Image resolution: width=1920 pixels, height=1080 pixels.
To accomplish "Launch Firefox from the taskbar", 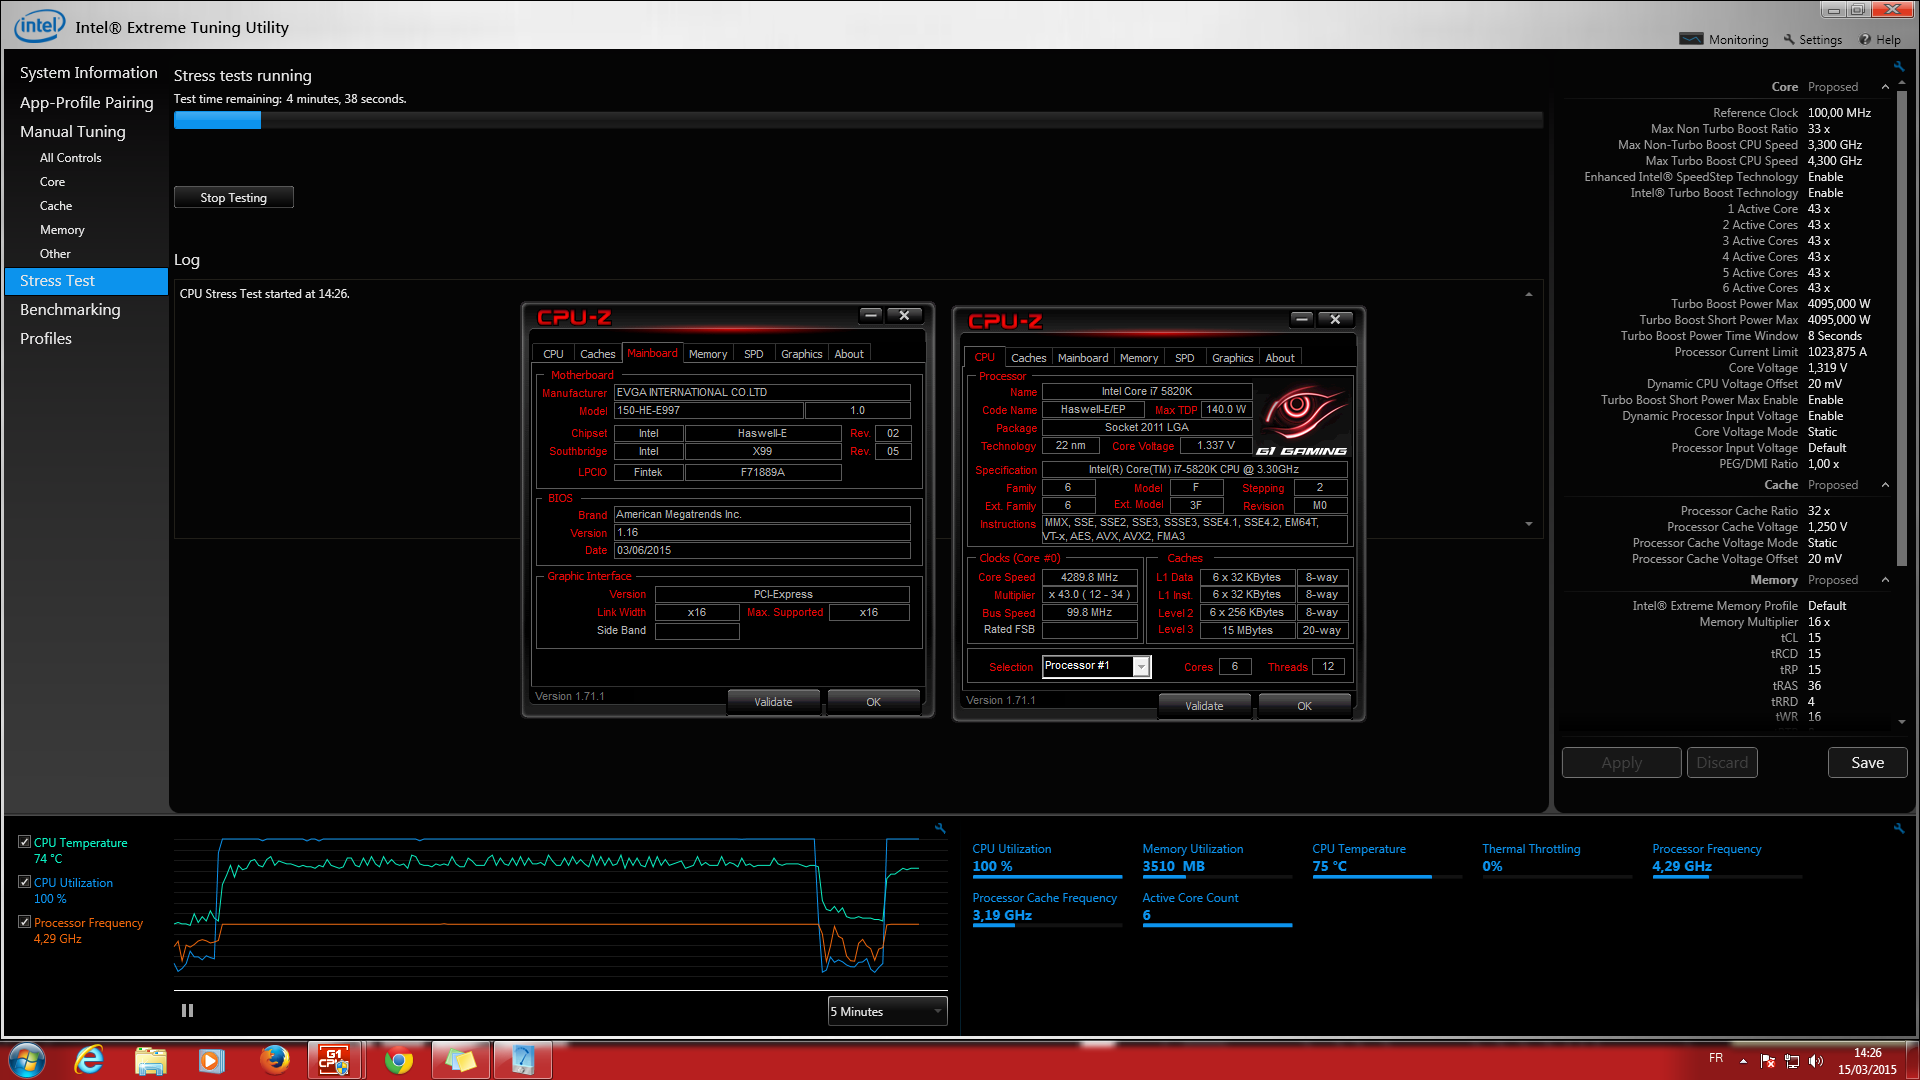I will coord(274,1060).
